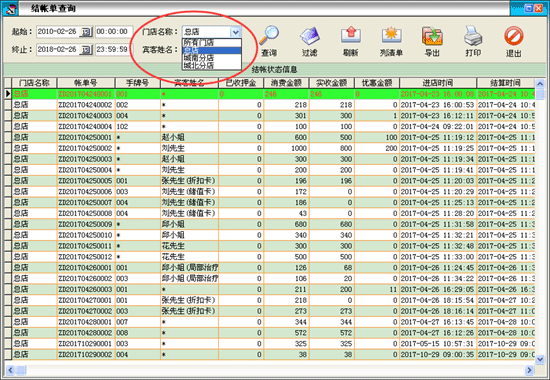Click the 进店时间 column header

tap(438, 83)
